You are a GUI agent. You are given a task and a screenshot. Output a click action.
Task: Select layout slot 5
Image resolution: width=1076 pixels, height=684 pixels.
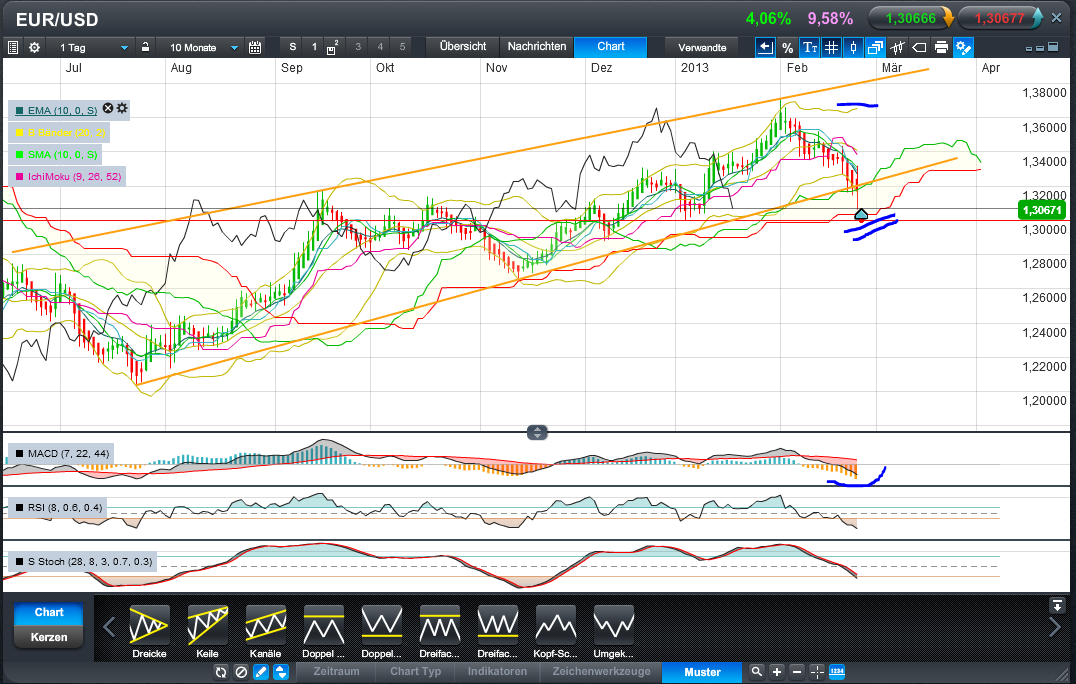click(x=402, y=47)
